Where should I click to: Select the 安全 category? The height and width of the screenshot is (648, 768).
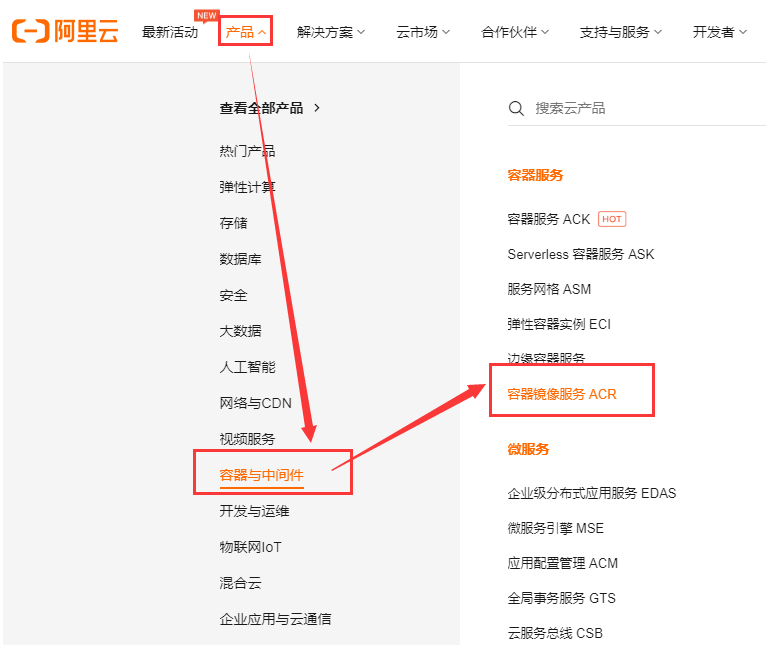click(x=234, y=295)
